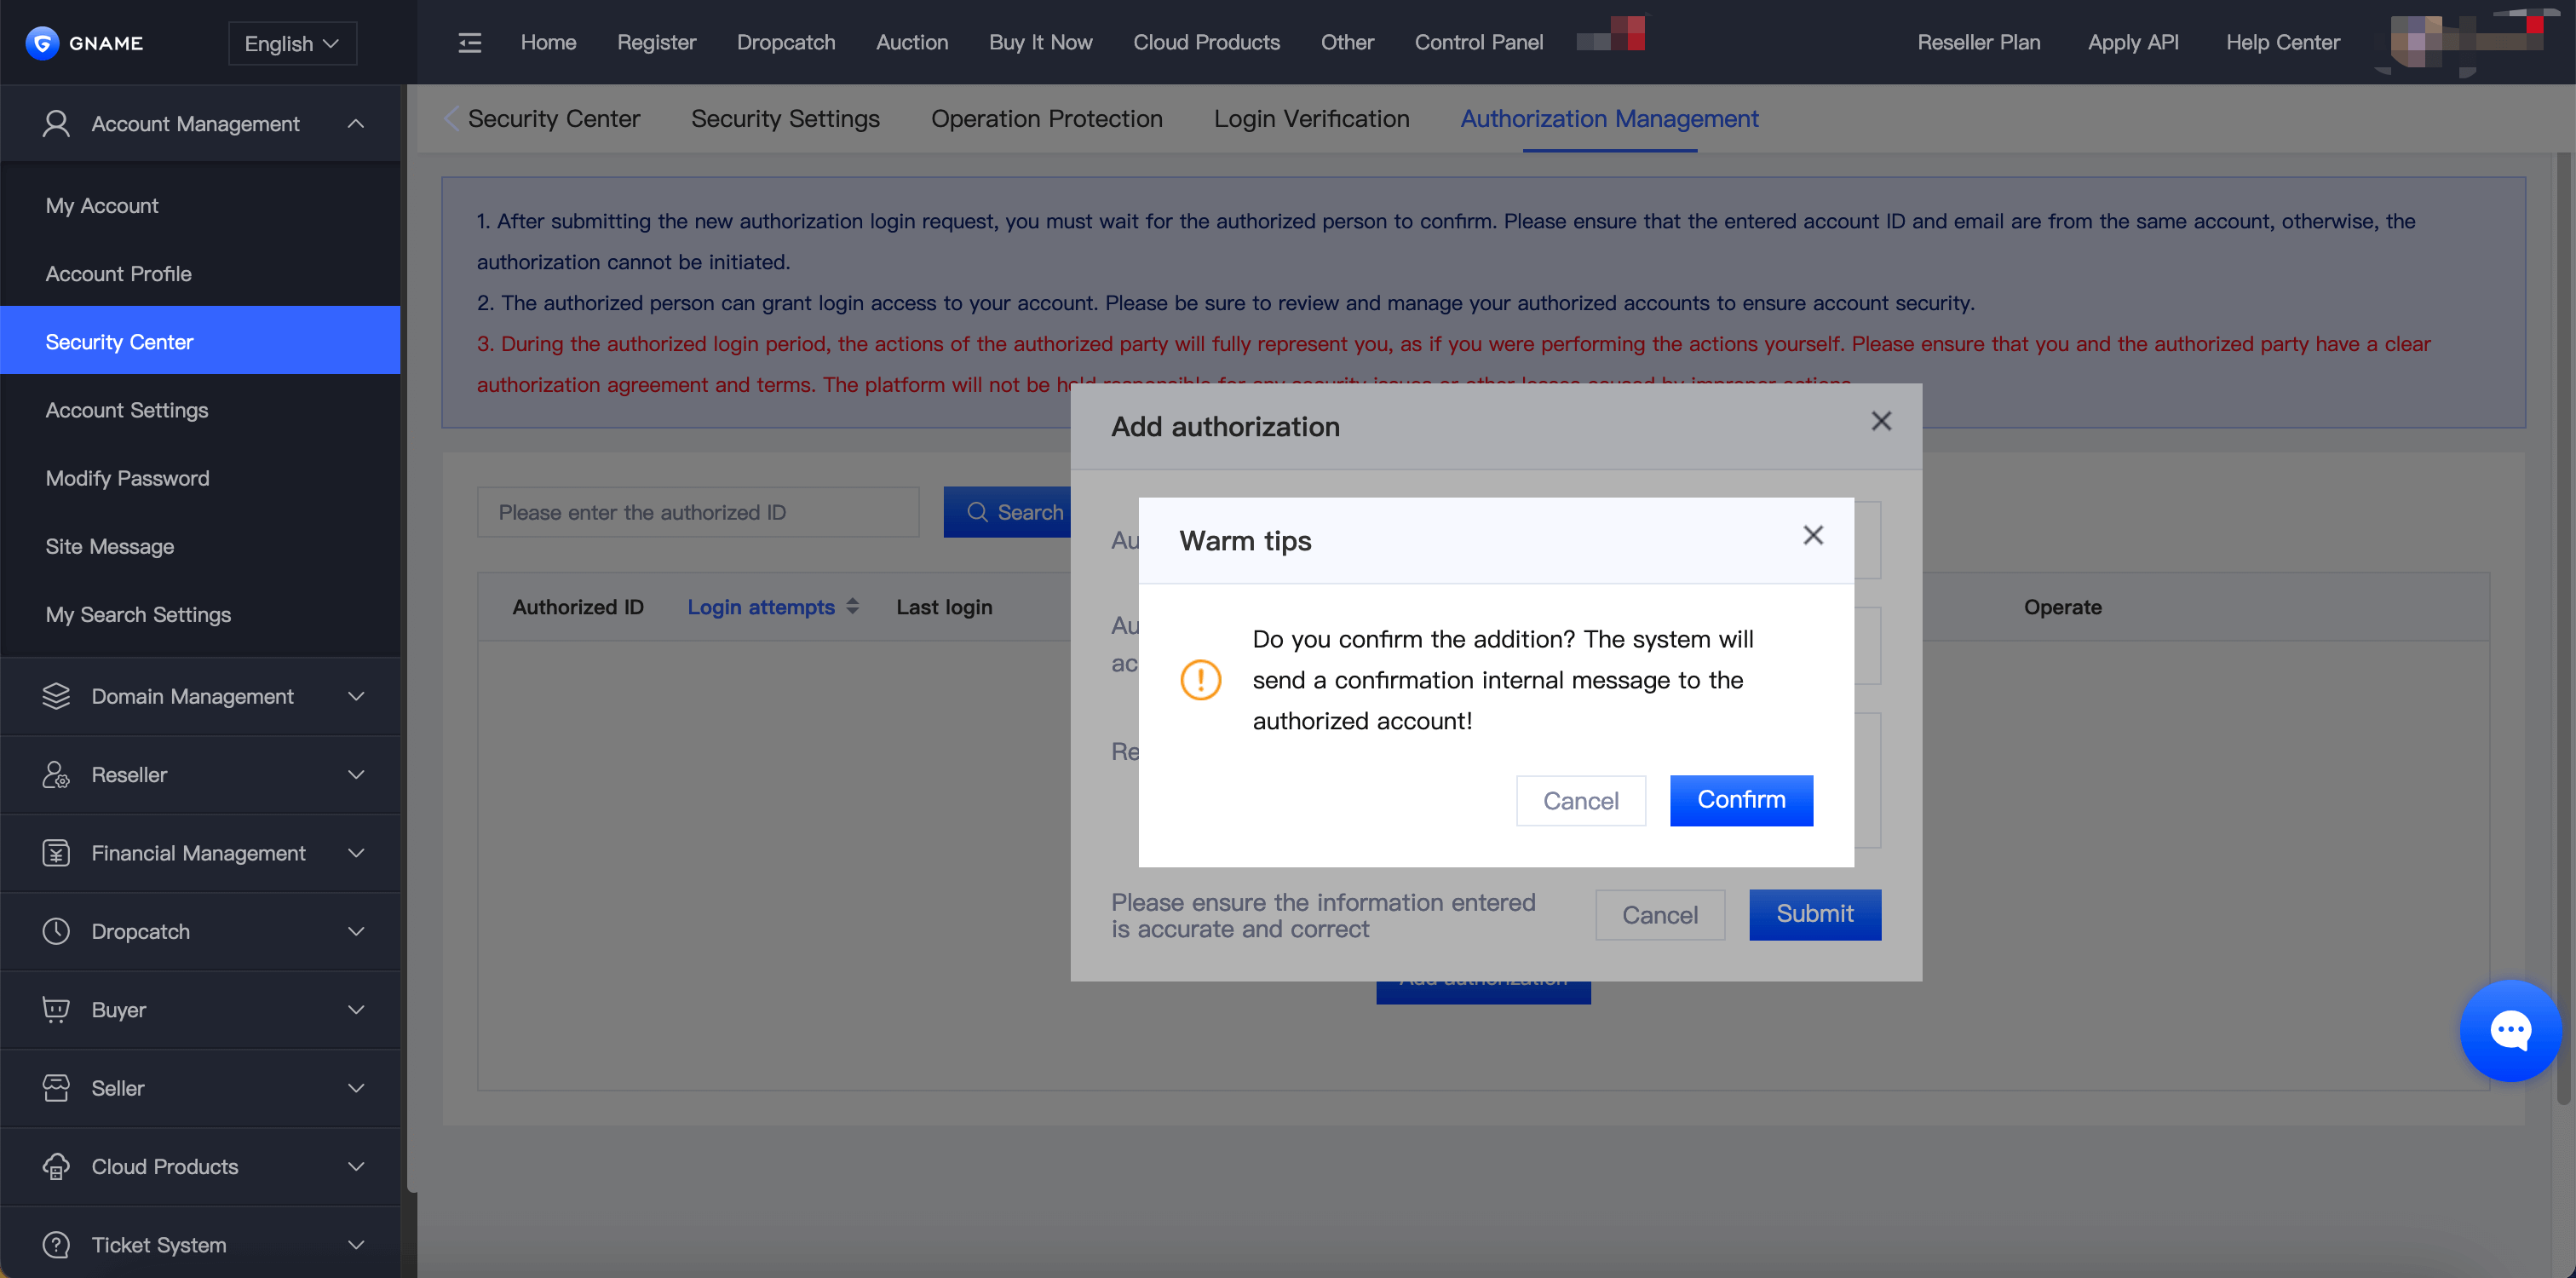This screenshot has height=1278, width=2576.
Task: Expand the Reseller section chevron
Action: tap(355, 775)
